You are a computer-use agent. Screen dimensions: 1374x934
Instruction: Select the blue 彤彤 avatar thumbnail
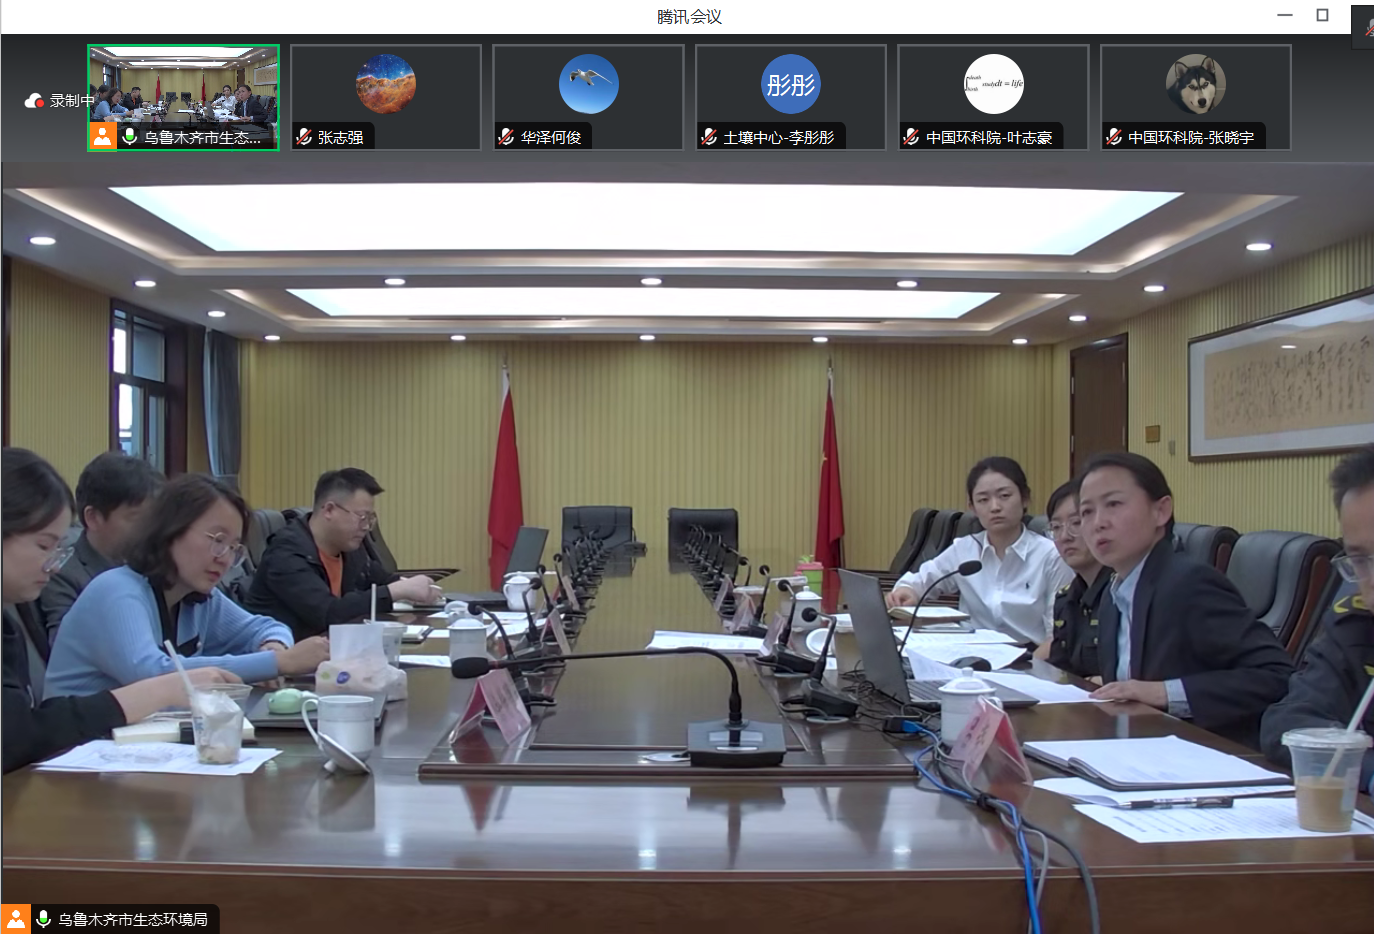click(x=790, y=84)
